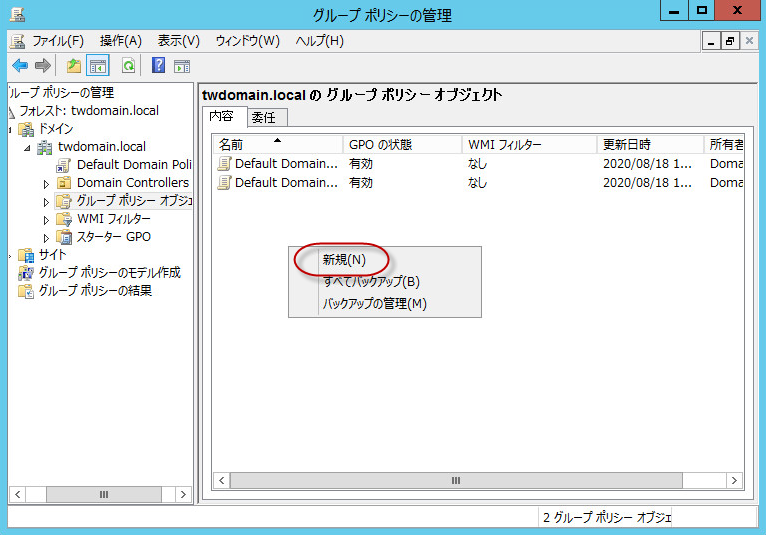The height and width of the screenshot is (535, 766).
Task: Expand the スターター GPO node
Action: point(46,238)
